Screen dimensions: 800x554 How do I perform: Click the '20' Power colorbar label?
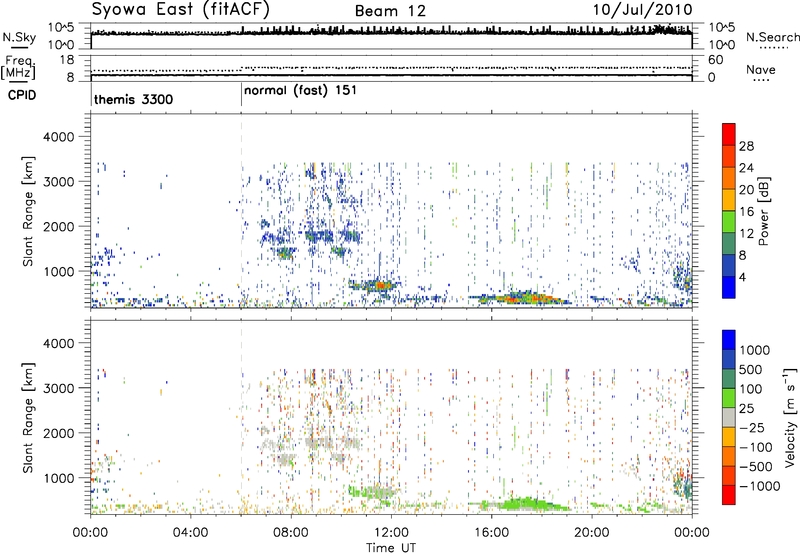click(x=746, y=190)
